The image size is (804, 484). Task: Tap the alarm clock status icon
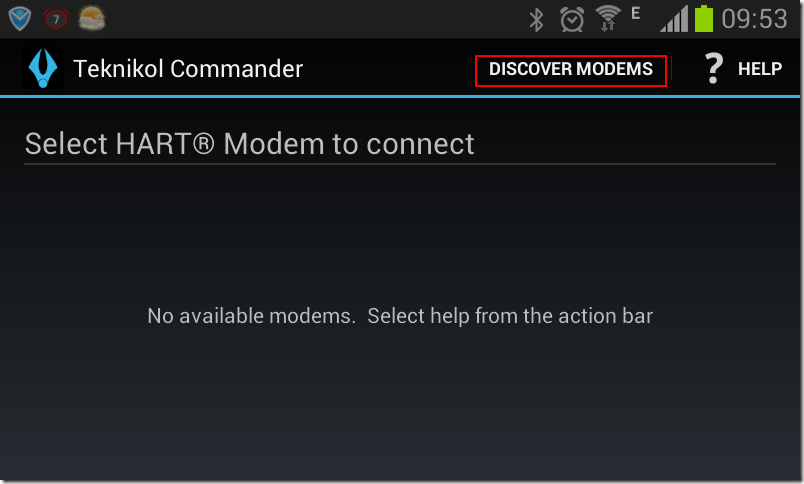[572, 19]
